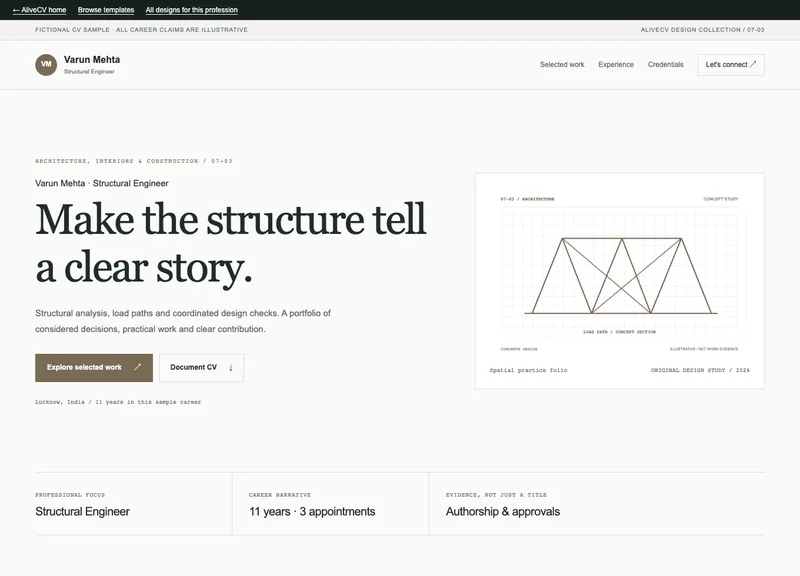800x576 pixels.
Task: Click the download arrow on Document CV
Action: [x=231, y=367]
